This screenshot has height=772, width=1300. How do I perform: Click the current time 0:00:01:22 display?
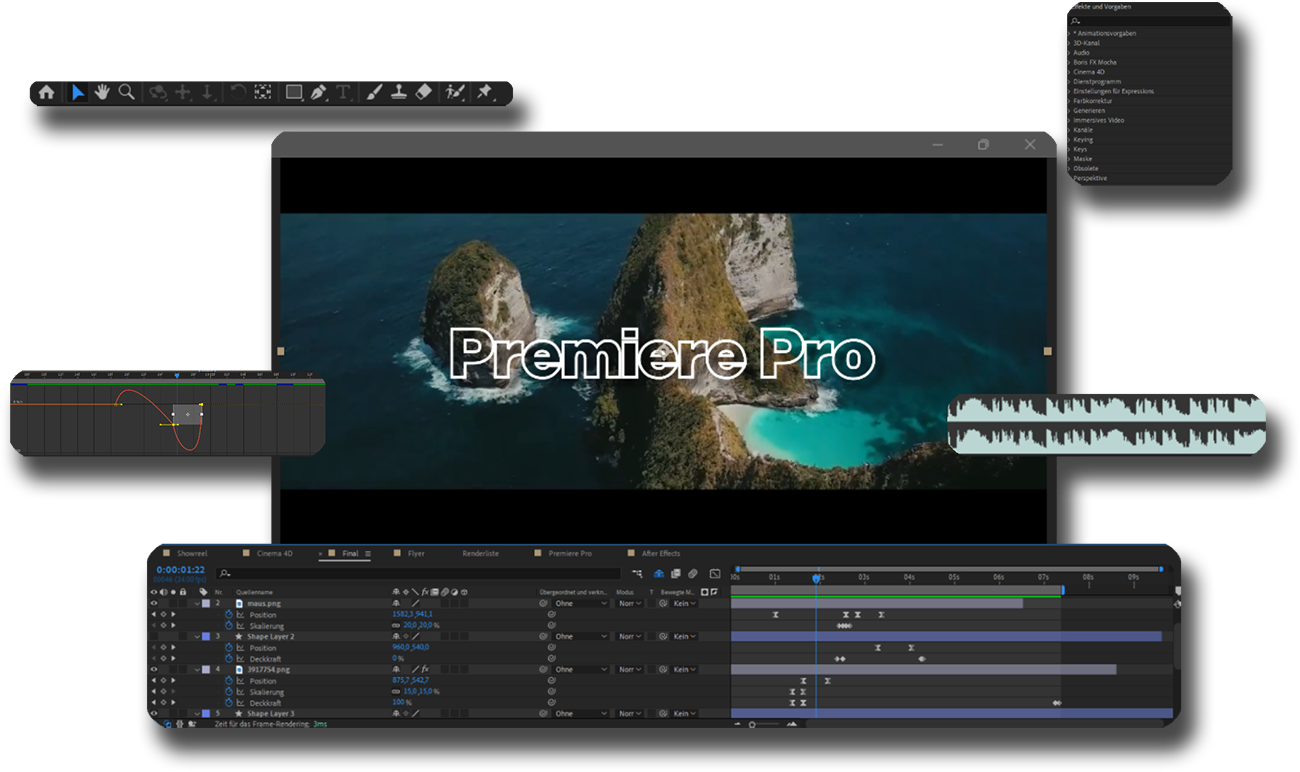(180, 569)
